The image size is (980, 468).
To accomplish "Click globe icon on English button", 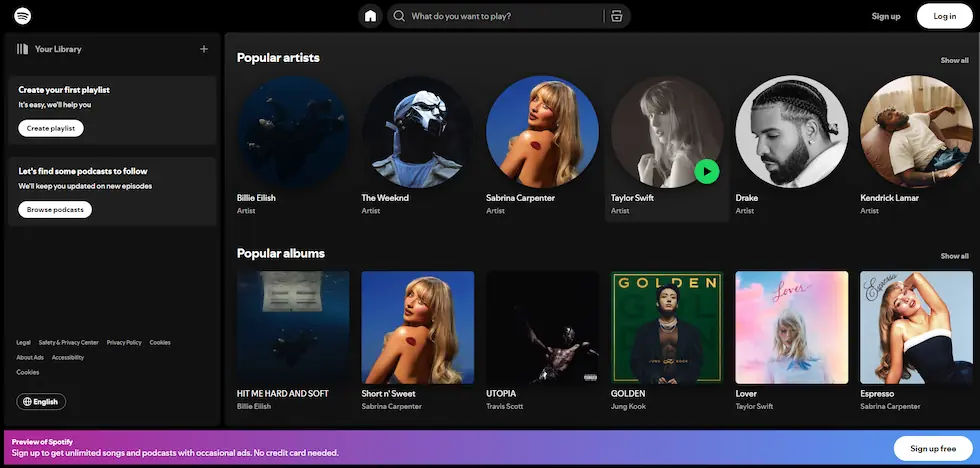I will coord(27,402).
